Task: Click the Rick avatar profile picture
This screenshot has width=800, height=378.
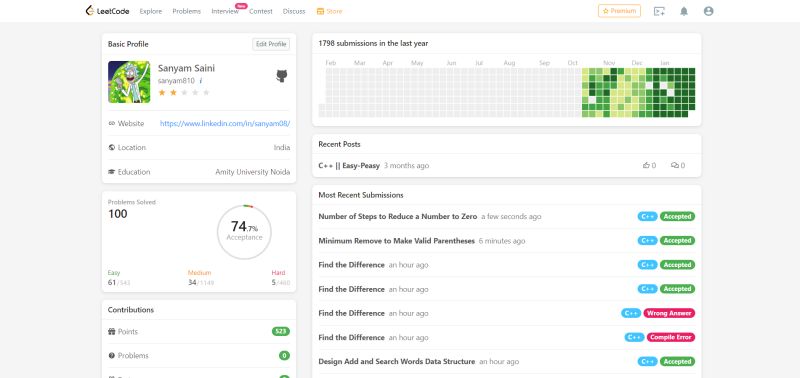Action: (x=129, y=82)
